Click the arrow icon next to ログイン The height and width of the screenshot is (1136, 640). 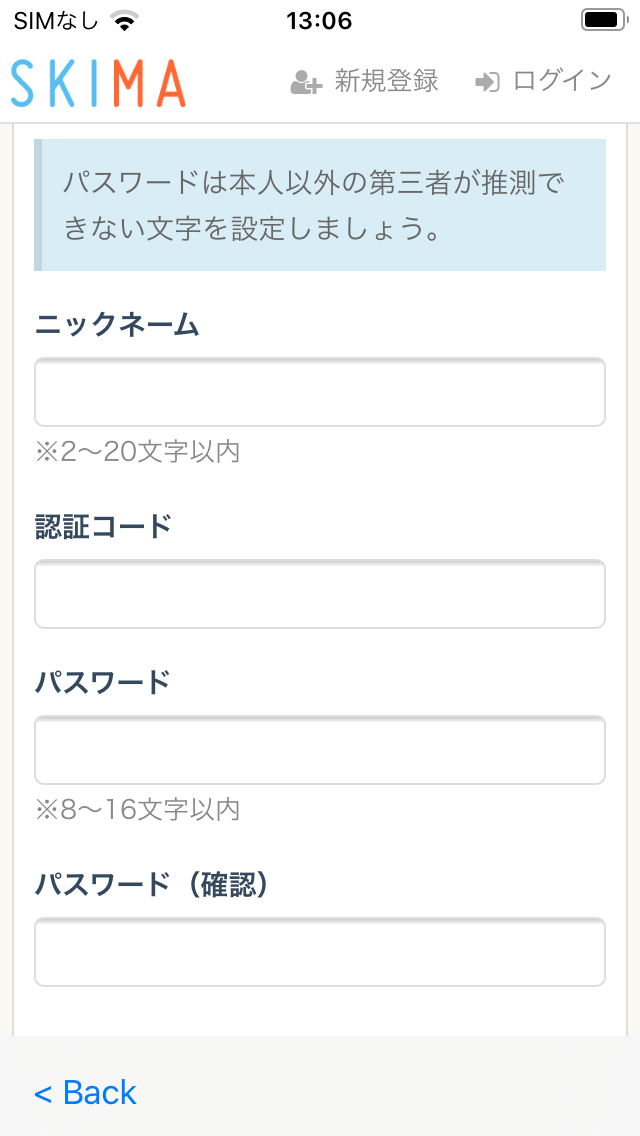pos(487,80)
